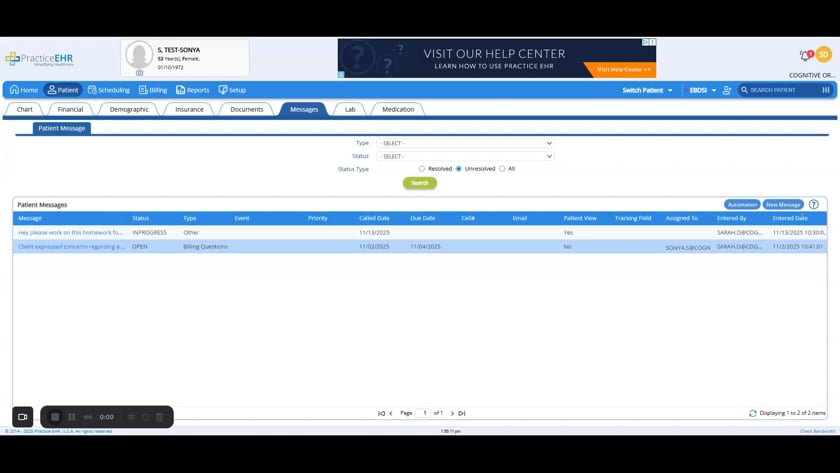This screenshot has width=840, height=473.
Task: Open the 'Client expressed concerns' message
Action: click(71, 247)
